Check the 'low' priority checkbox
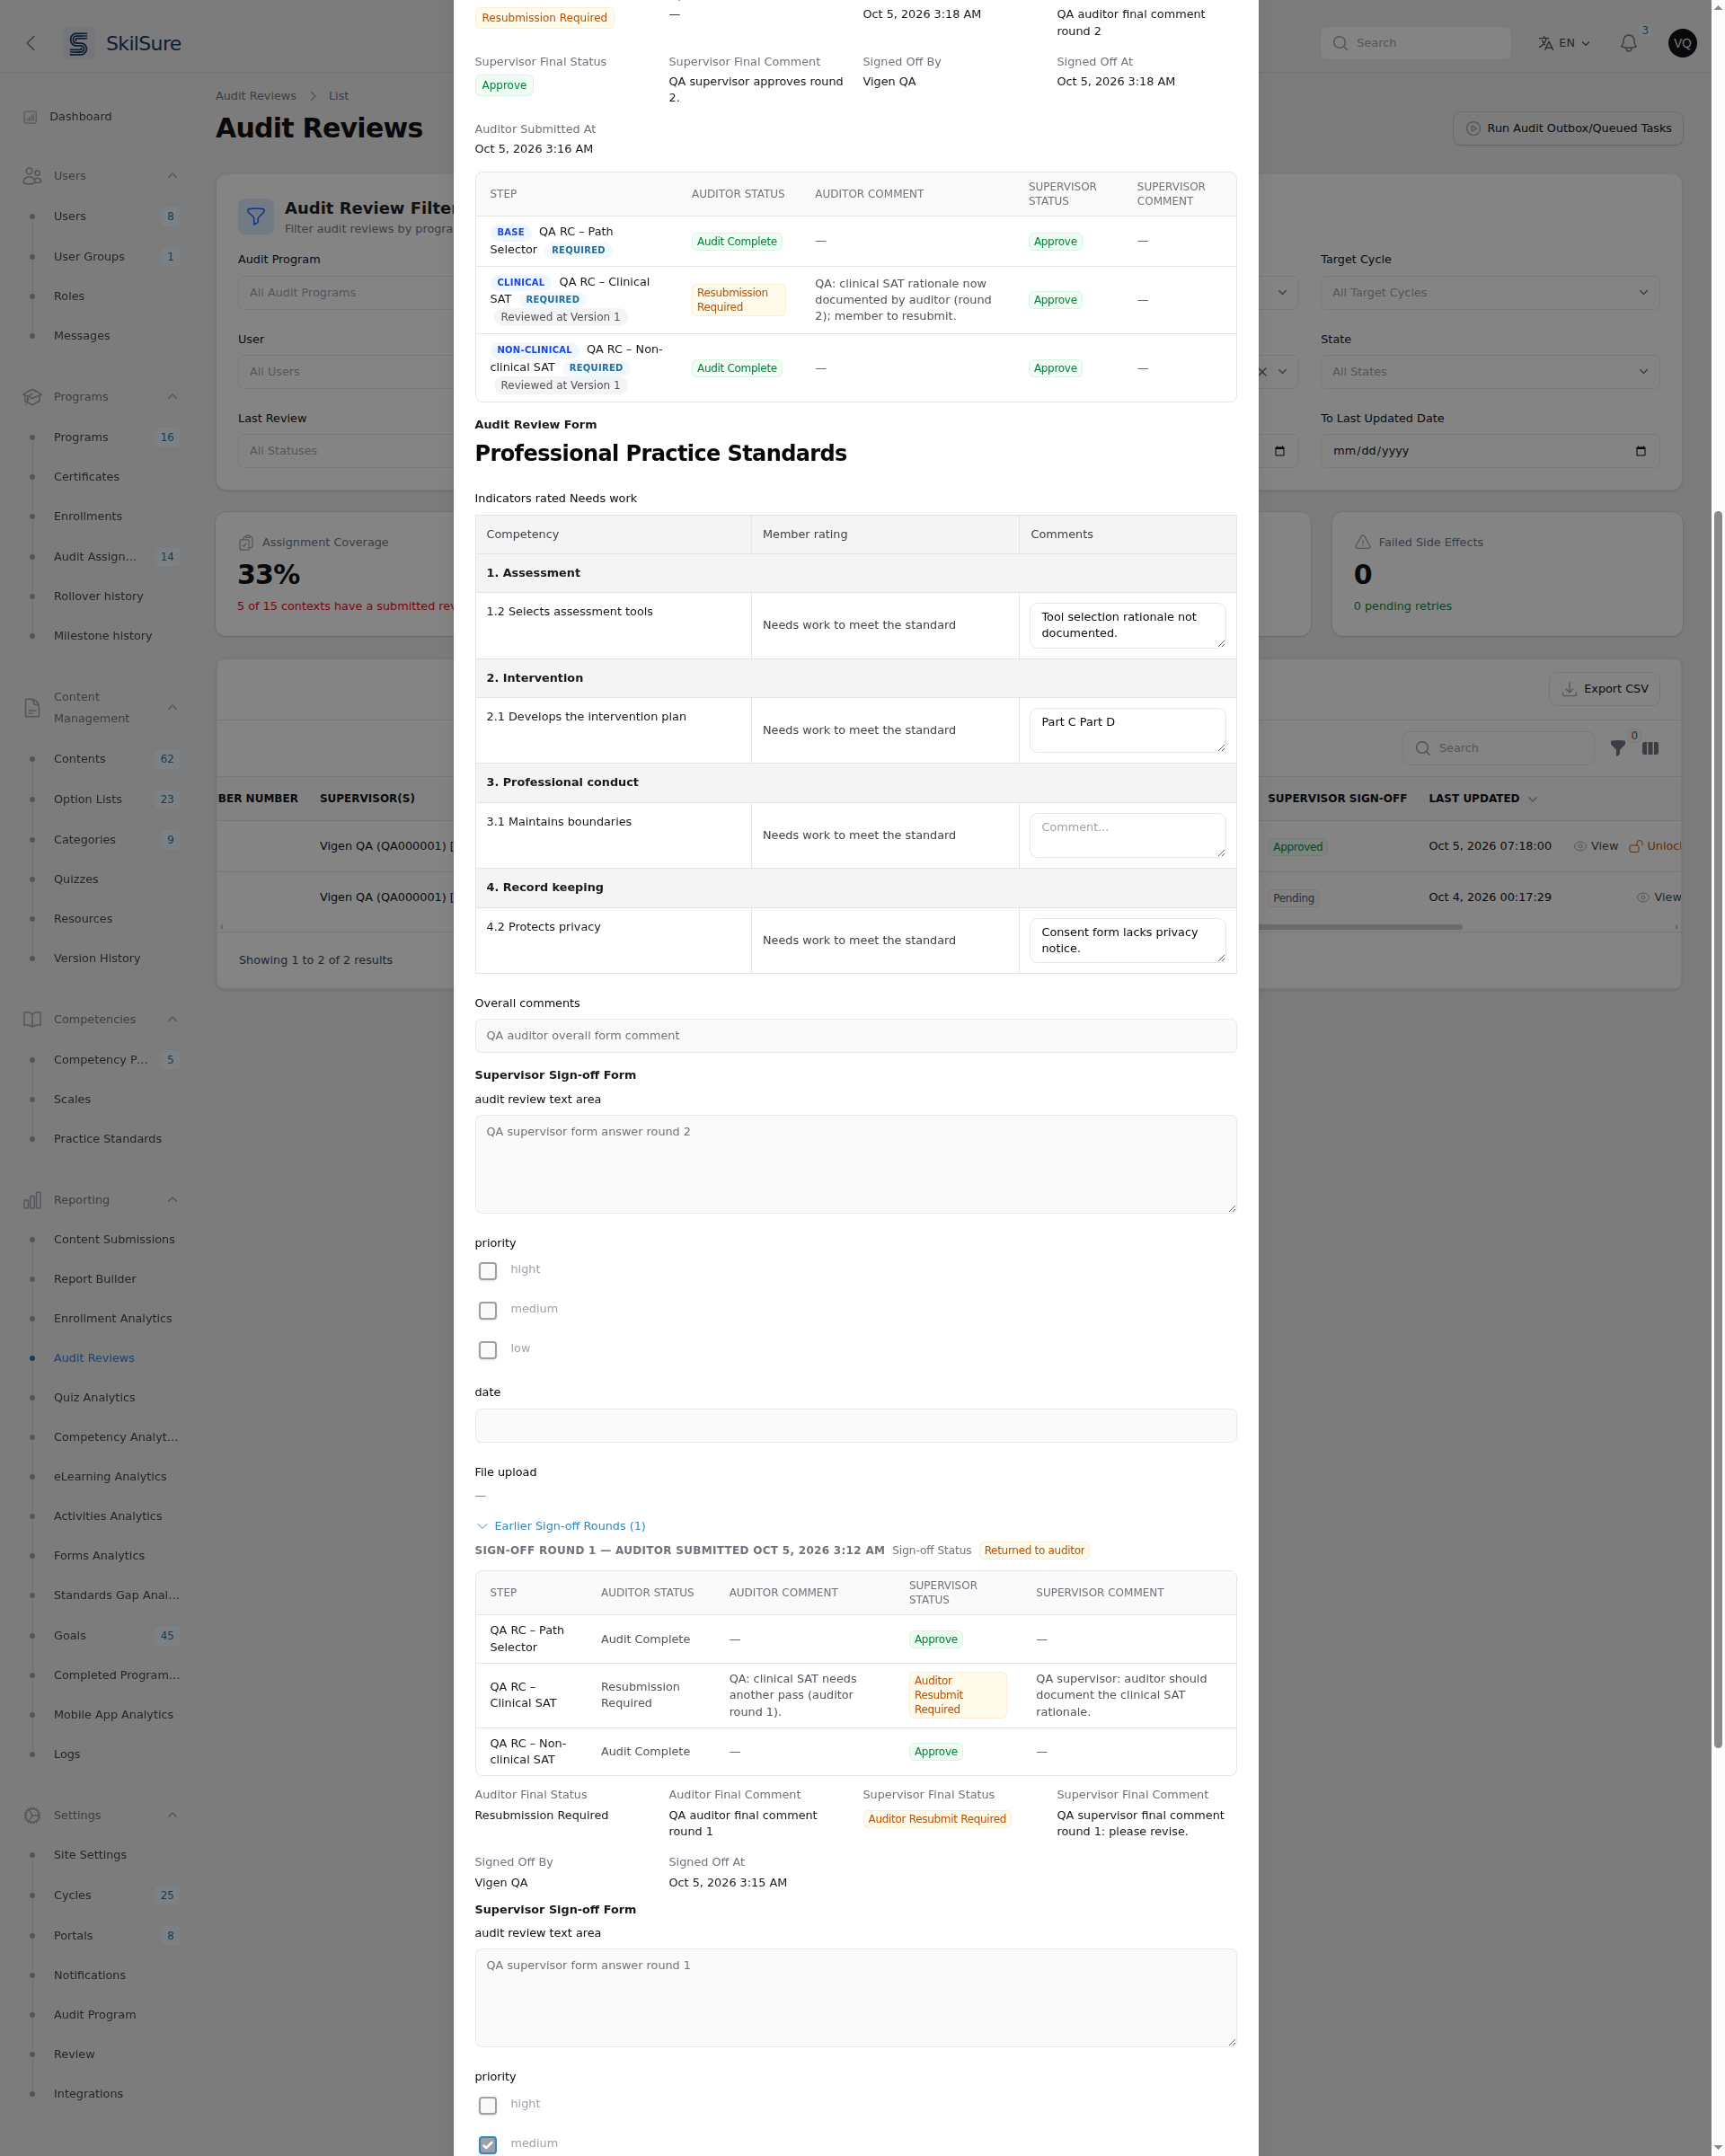 point(487,1350)
